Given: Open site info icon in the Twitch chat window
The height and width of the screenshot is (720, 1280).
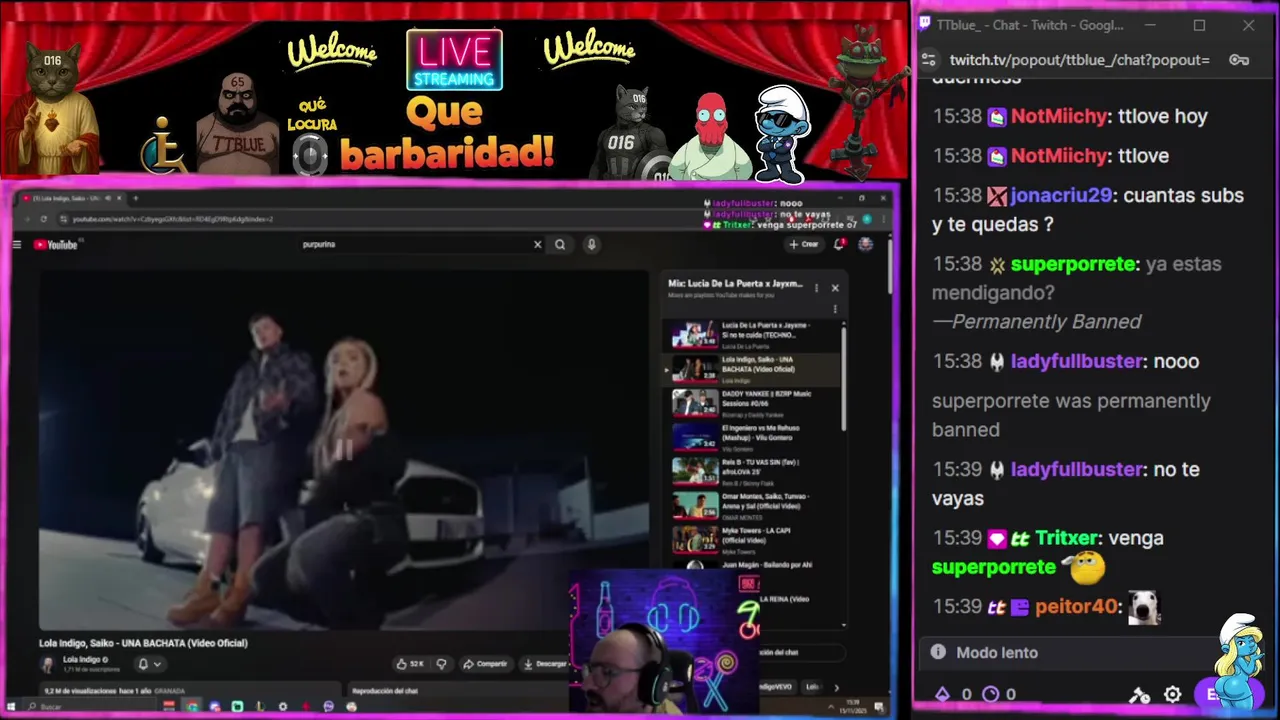Looking at the screenshot, I should pyautogui.click(x=929, y=60).
